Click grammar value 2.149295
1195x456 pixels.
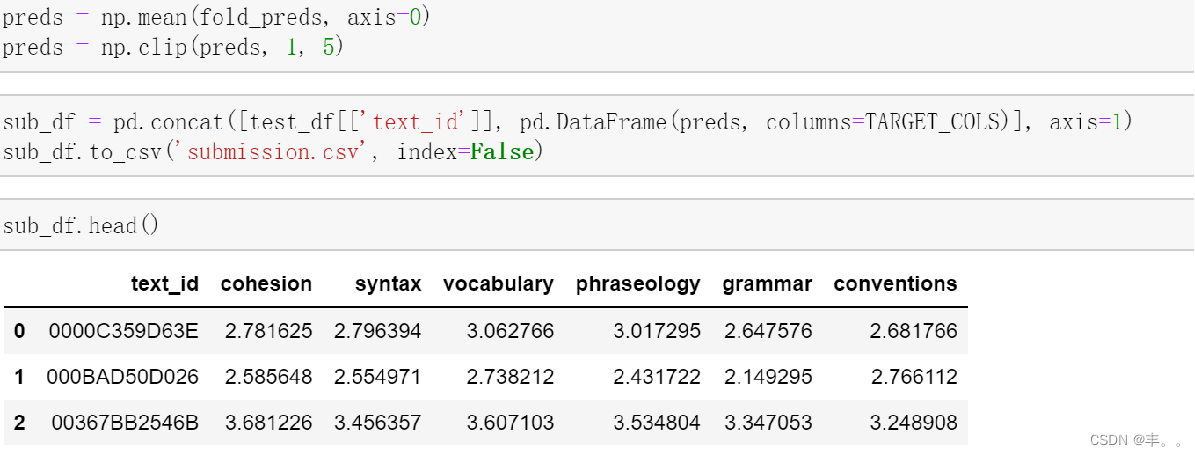pos(769,377)
